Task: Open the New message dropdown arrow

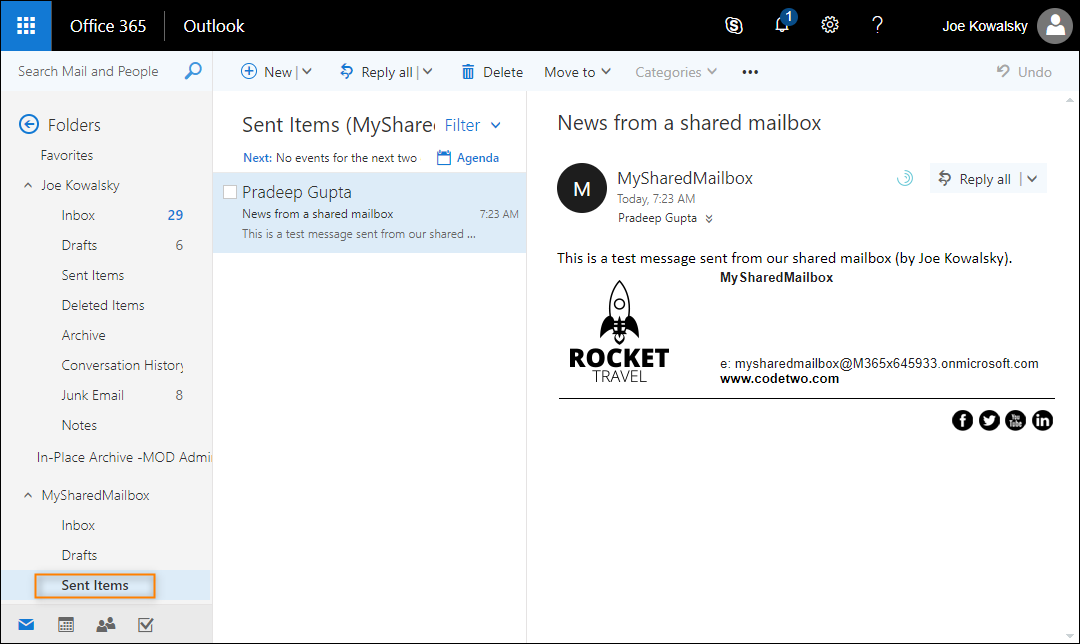Action: (305, 71)
